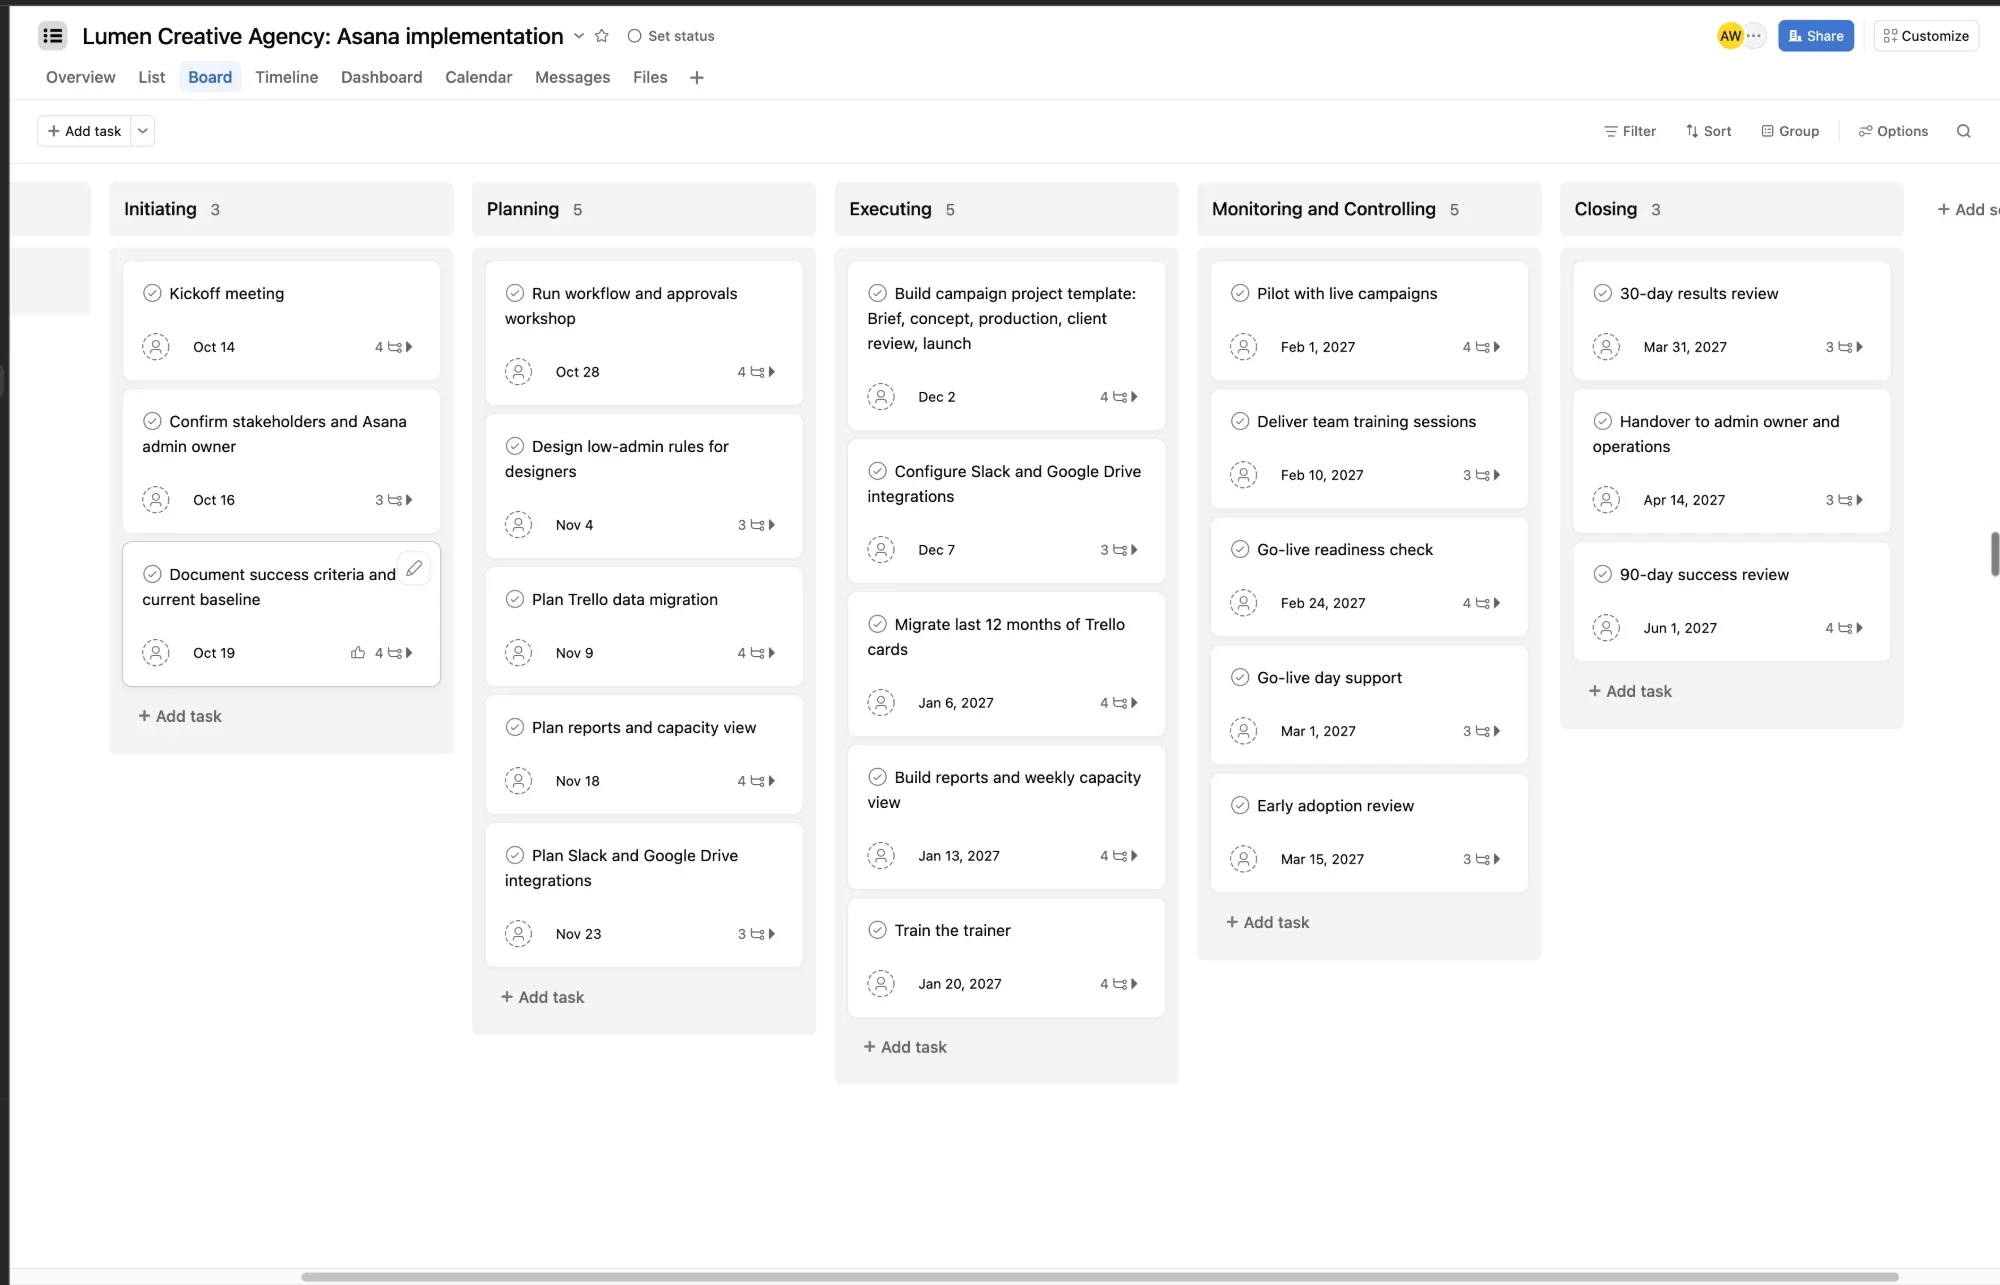Open the member overflow dots beside AW

tap(1755, 36)
